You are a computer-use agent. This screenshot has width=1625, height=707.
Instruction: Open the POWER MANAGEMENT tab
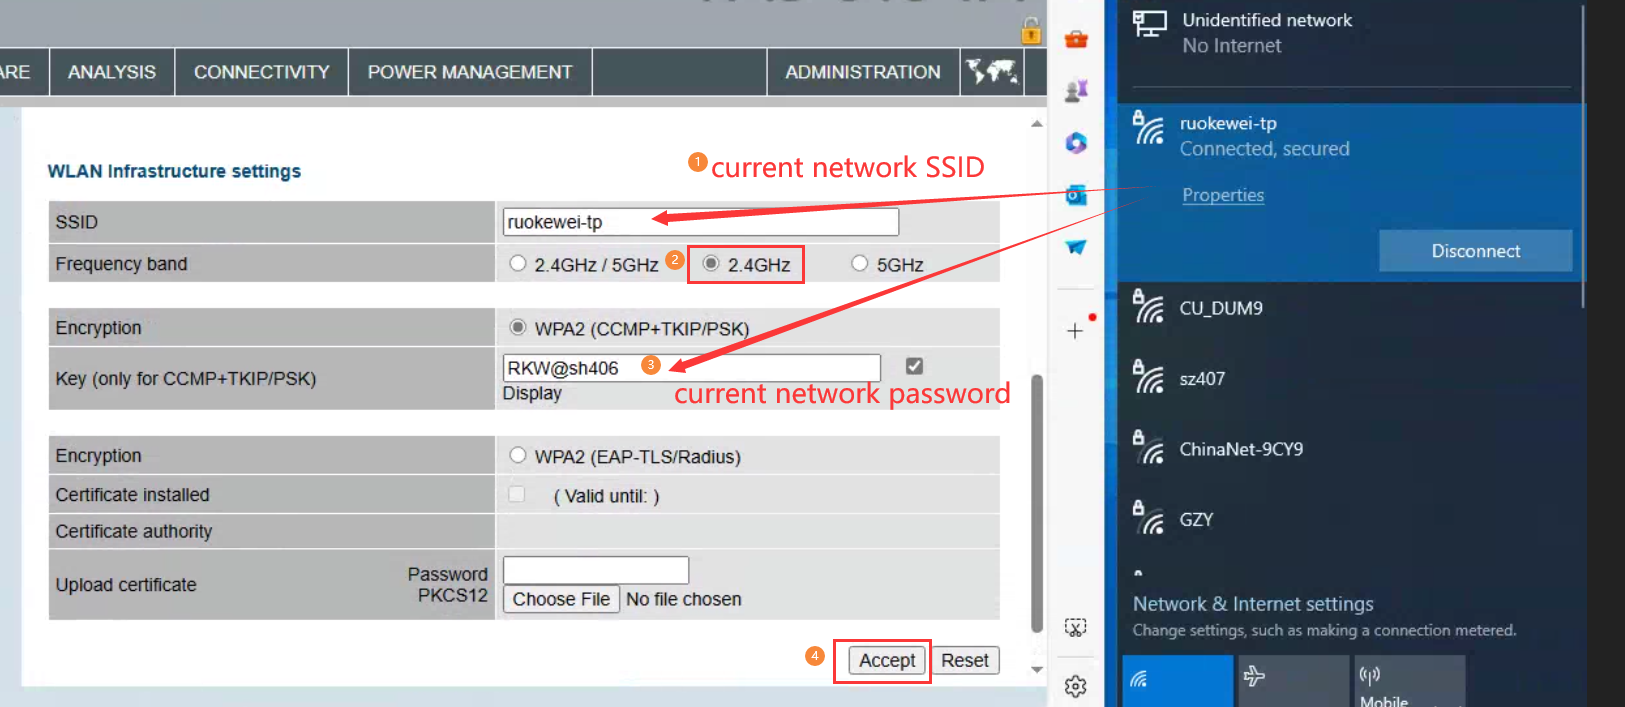(x=470, y=72)
